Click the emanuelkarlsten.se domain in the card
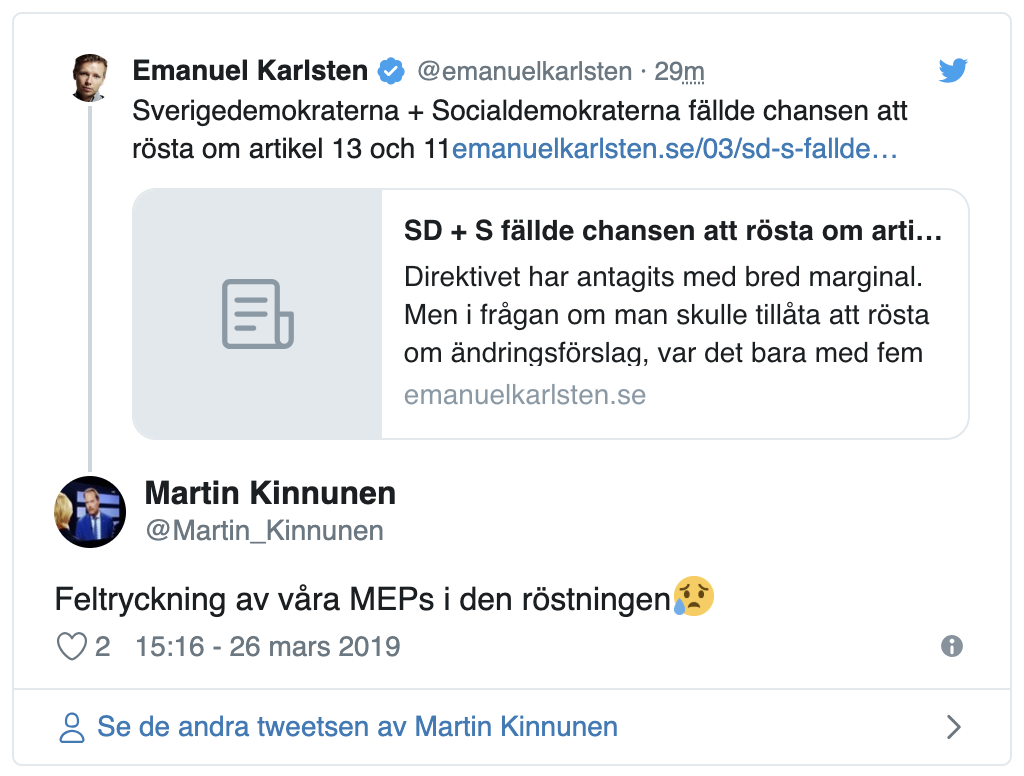Viewport: 1024px width, 776px height. click(x=525, y=395)
